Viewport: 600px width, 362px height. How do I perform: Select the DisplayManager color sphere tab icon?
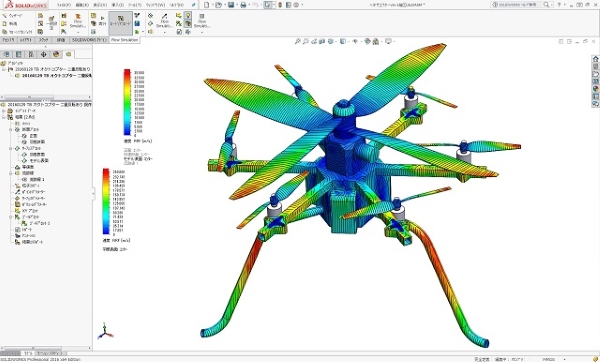click(x=56, y=54)
